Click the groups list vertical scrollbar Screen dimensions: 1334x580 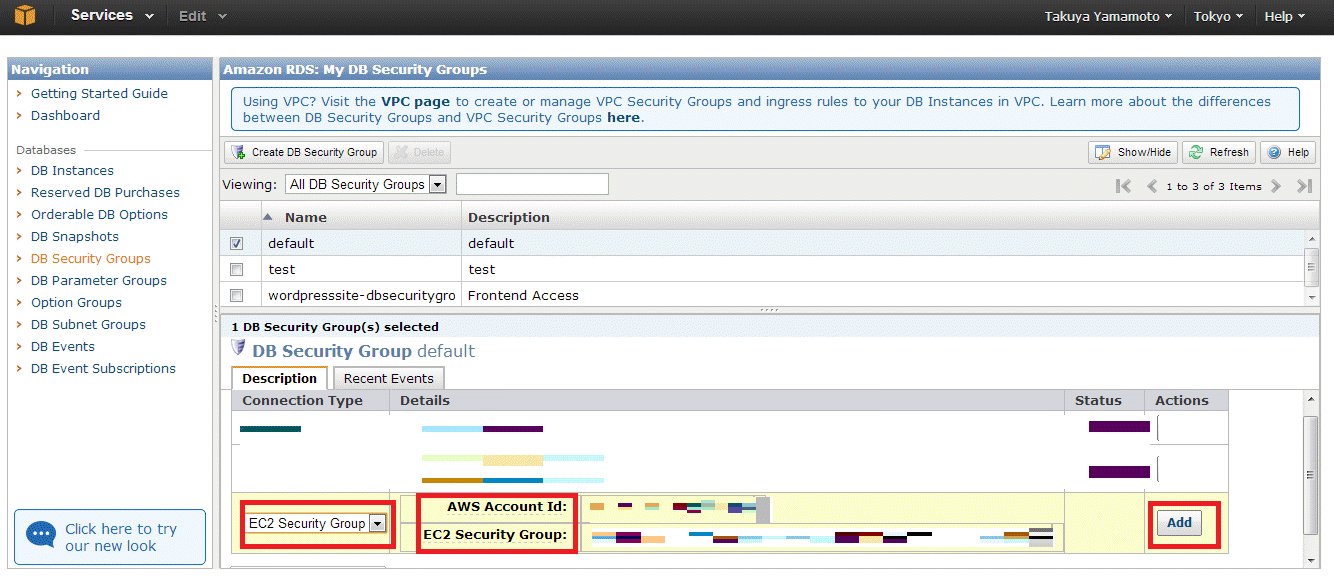coord(1312,268)
